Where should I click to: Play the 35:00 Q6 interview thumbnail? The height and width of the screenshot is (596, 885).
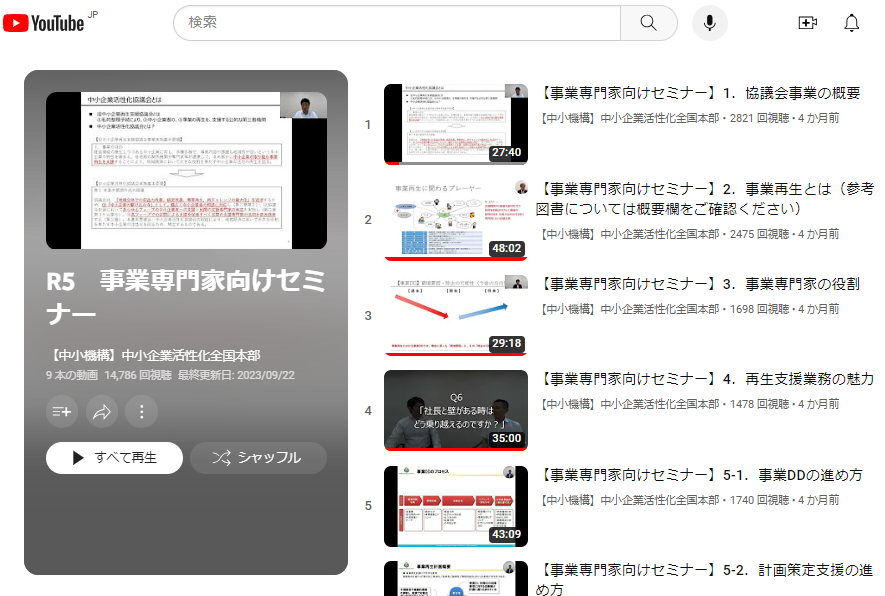[x=456, y=410]
